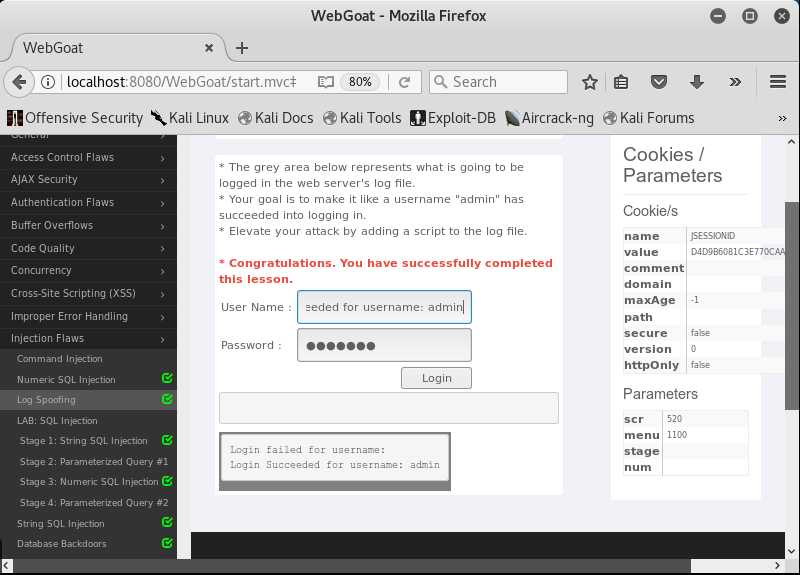The width and height of the screenshot is (800, 575).
Task: Click the User Name input field
Action: tap(384, 307)
